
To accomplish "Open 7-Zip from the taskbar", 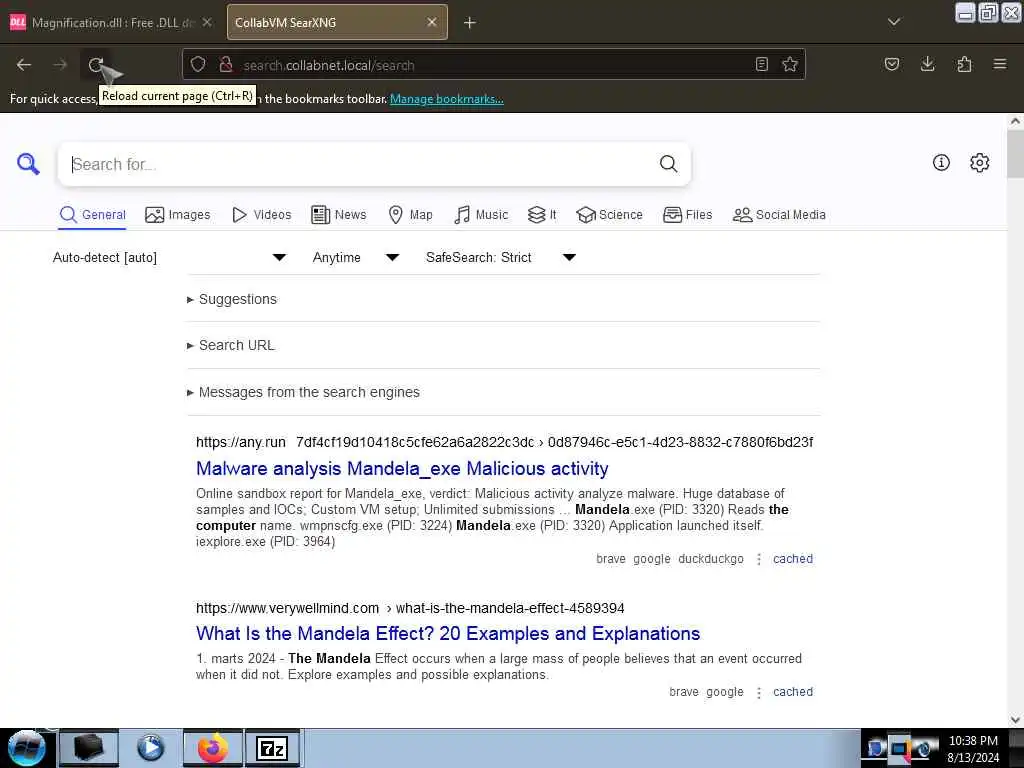I will pyautogui.click(x=272, y=748).
